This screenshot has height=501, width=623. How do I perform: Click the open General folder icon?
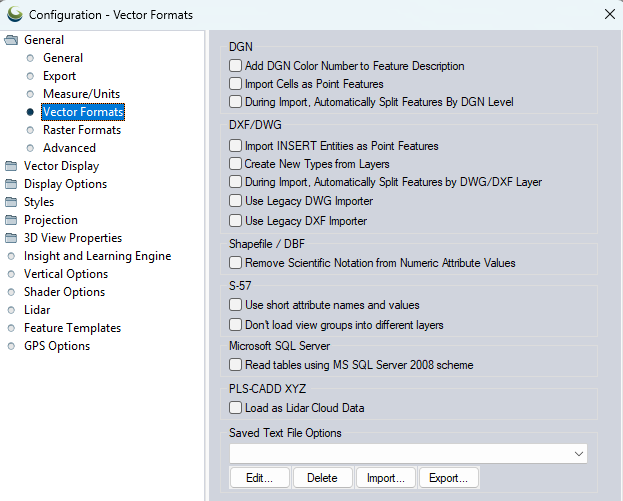point(11,41)
